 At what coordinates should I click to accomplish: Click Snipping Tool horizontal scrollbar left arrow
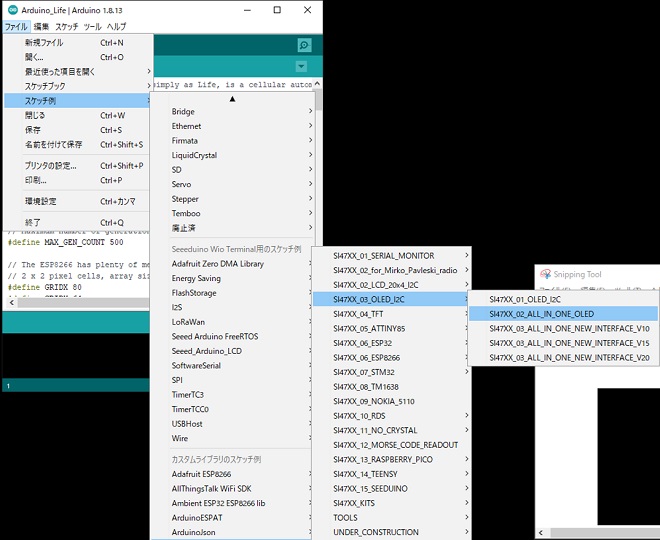point(541,532)
